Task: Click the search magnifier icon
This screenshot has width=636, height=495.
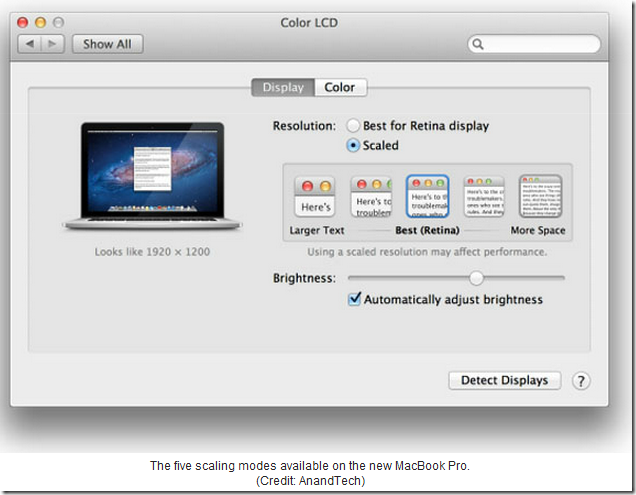Action: (x=478, y=44)
